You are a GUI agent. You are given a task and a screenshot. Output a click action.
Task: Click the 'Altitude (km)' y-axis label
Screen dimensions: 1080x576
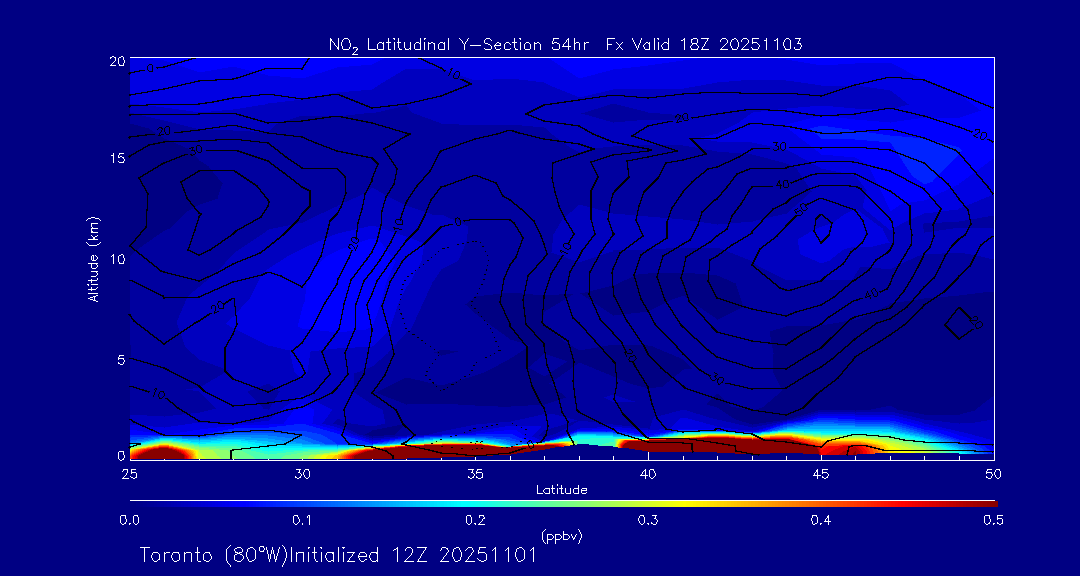(93, 259)
